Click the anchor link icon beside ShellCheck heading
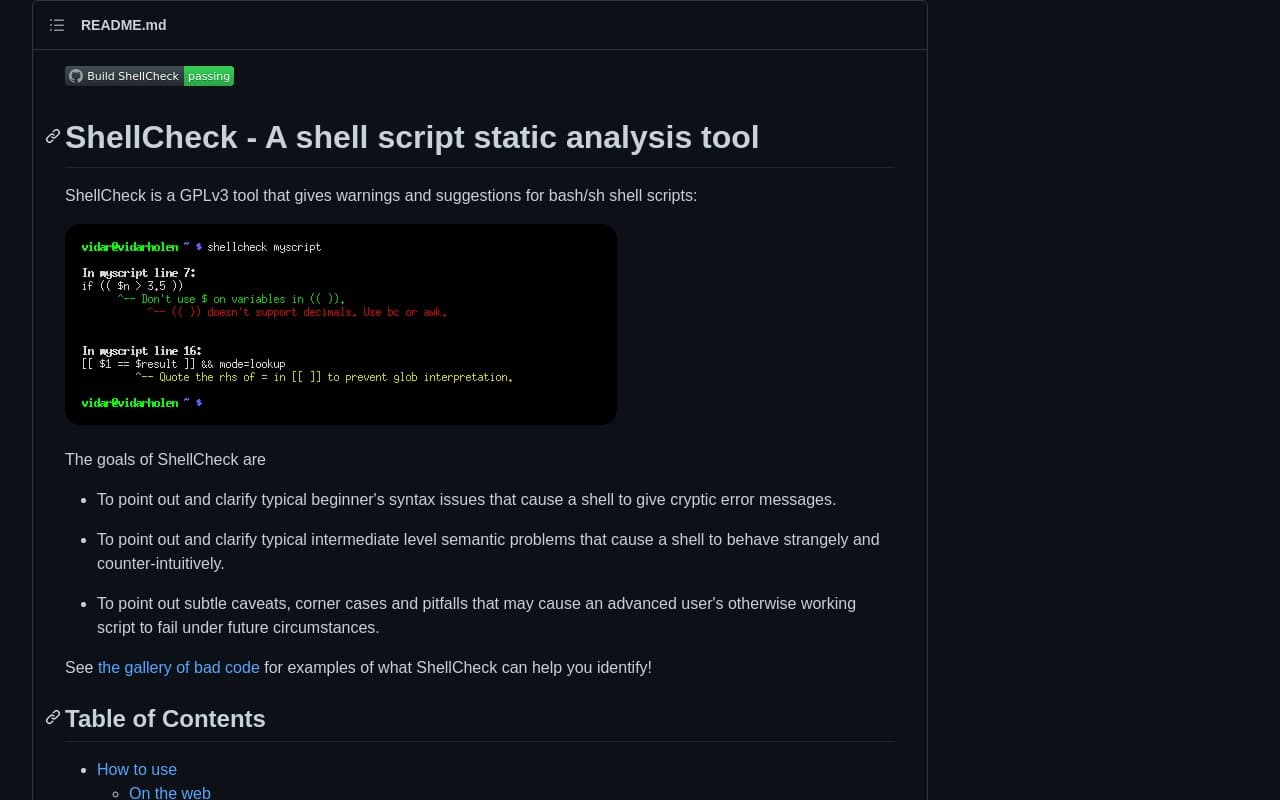Screen dimensions: 1280x800 point(53,137)
